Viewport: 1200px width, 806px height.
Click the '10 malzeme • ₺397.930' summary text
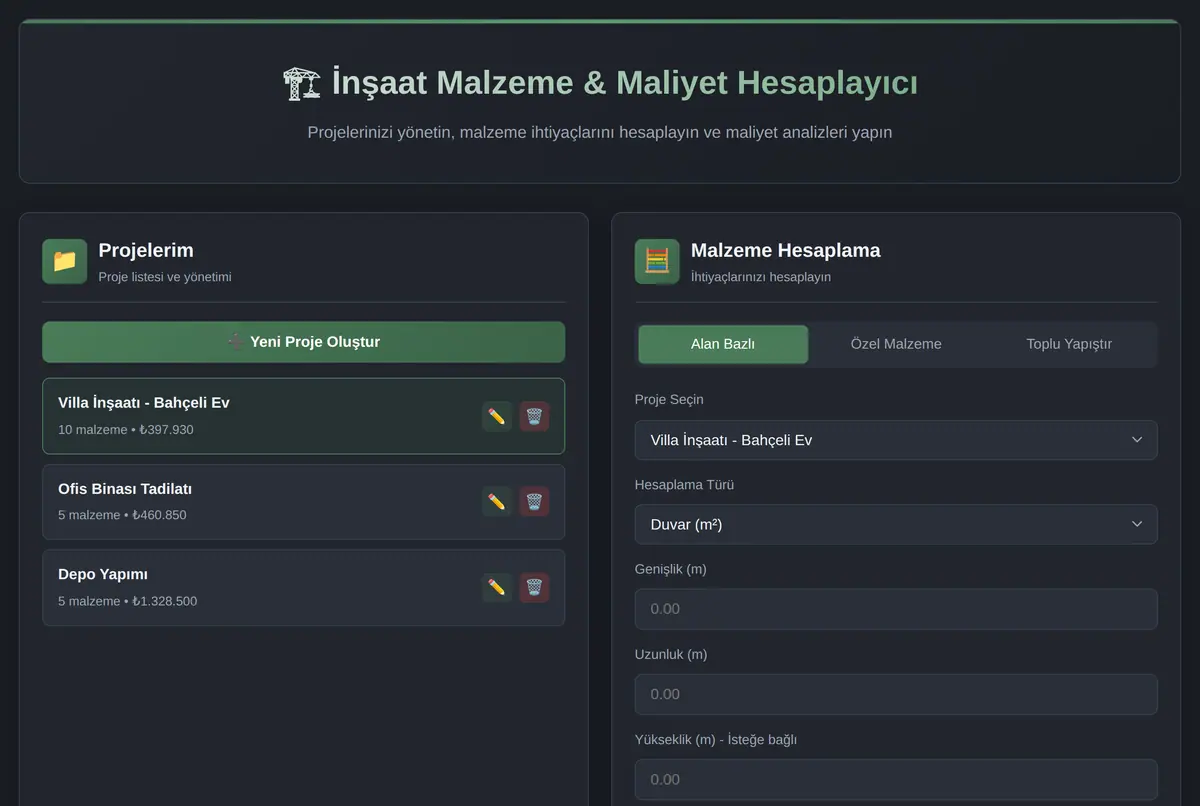[x=126, y=430]
